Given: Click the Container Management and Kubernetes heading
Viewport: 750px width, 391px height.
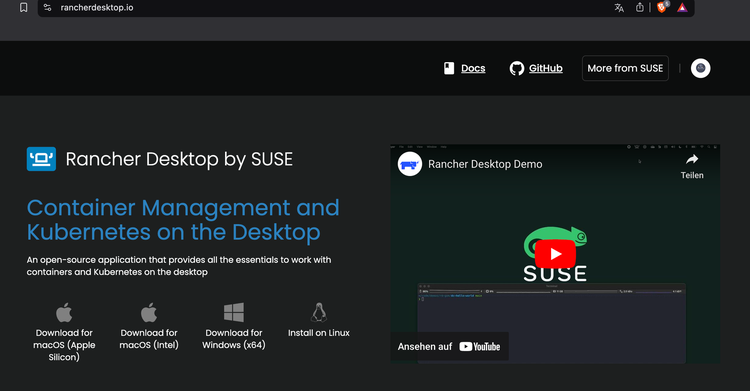Looking at the screenshot, I should [183, 220].
